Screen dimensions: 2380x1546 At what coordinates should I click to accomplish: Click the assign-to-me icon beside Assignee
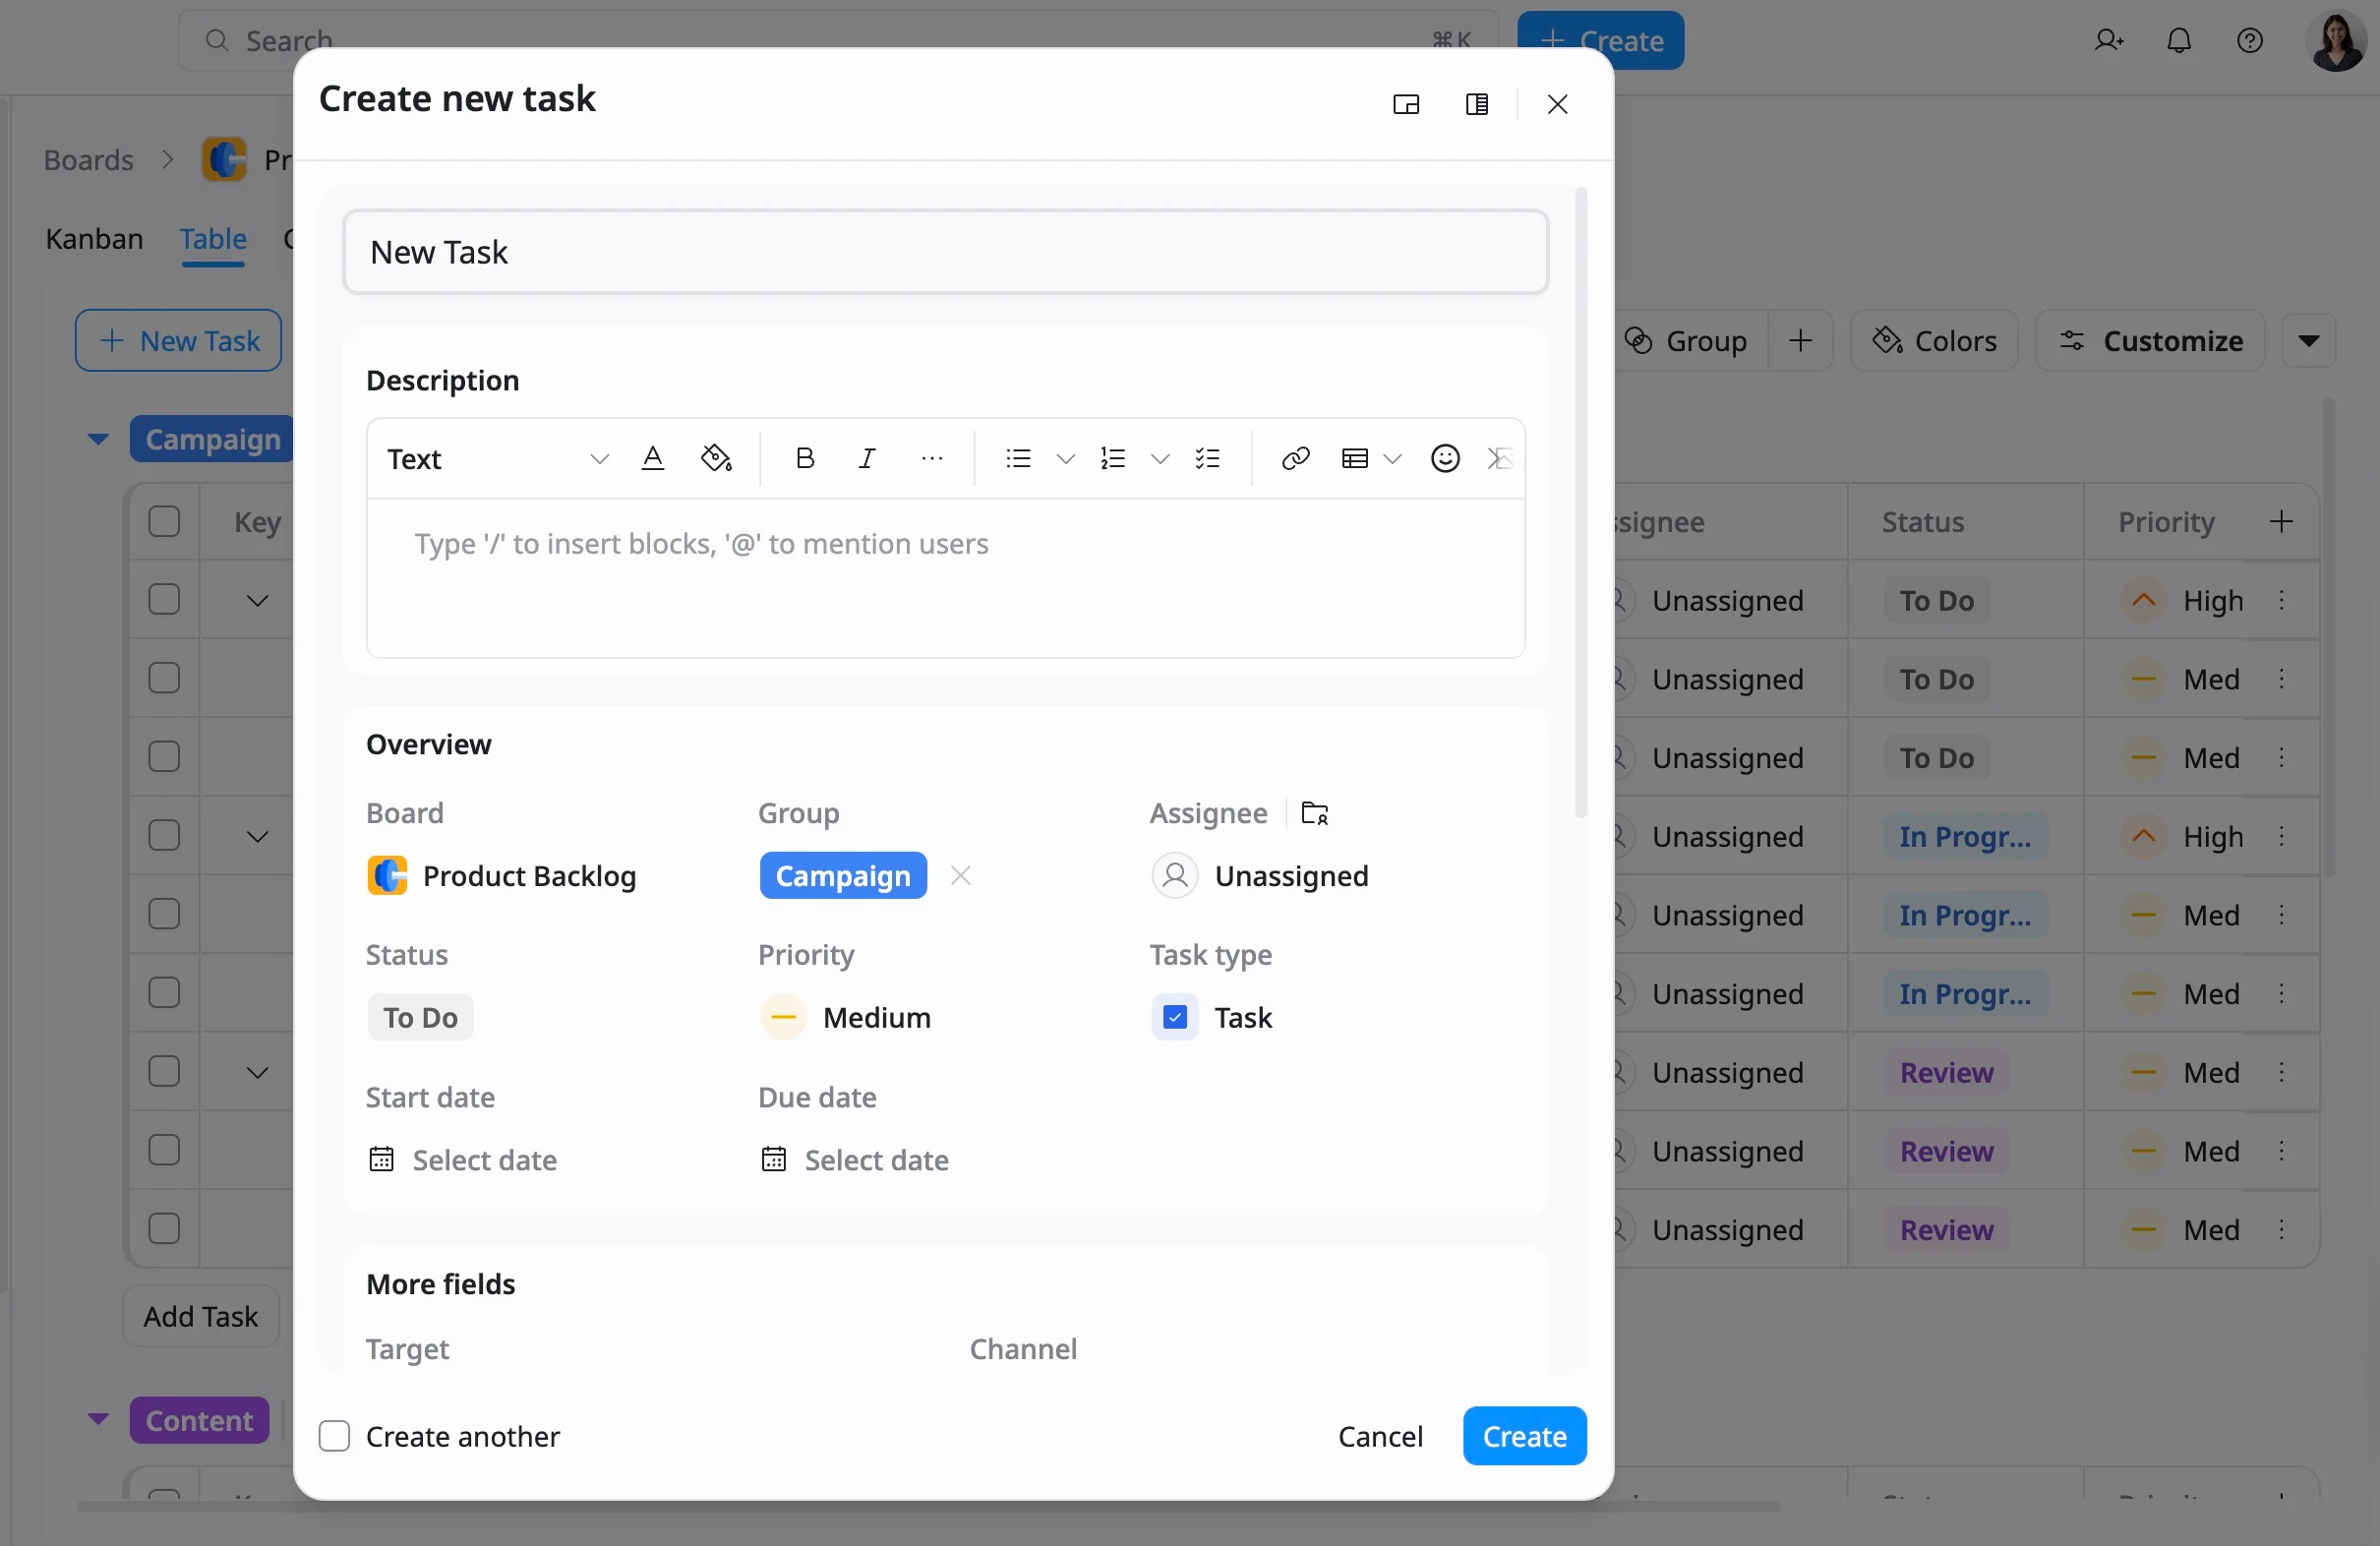pos(1315,813)
